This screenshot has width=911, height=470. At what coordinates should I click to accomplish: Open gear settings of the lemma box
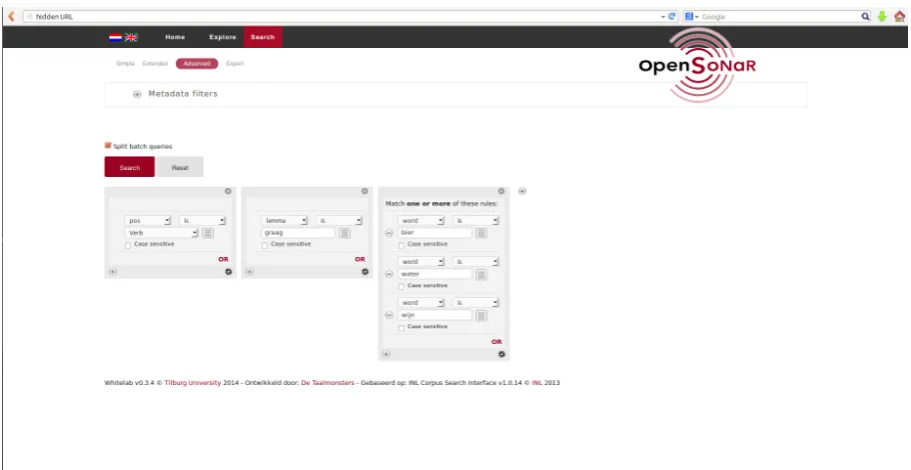click(x=365, y=271)
